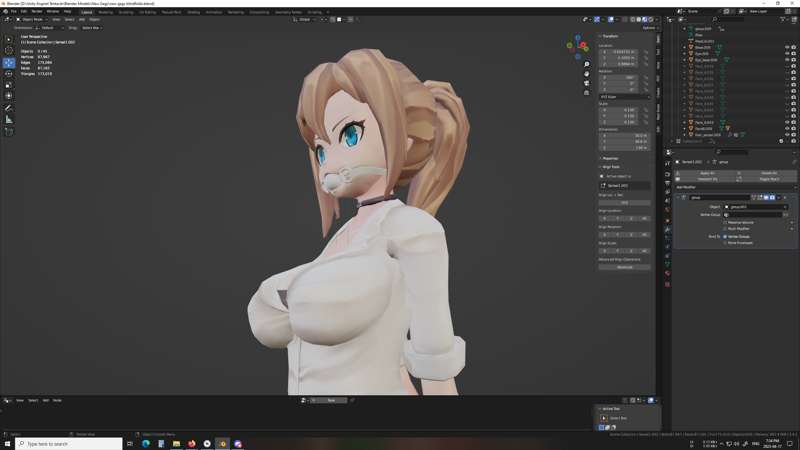Hide Shirt_sleeves object with eye icon
This screenshot has width=800, height=450.
(787, 135)
